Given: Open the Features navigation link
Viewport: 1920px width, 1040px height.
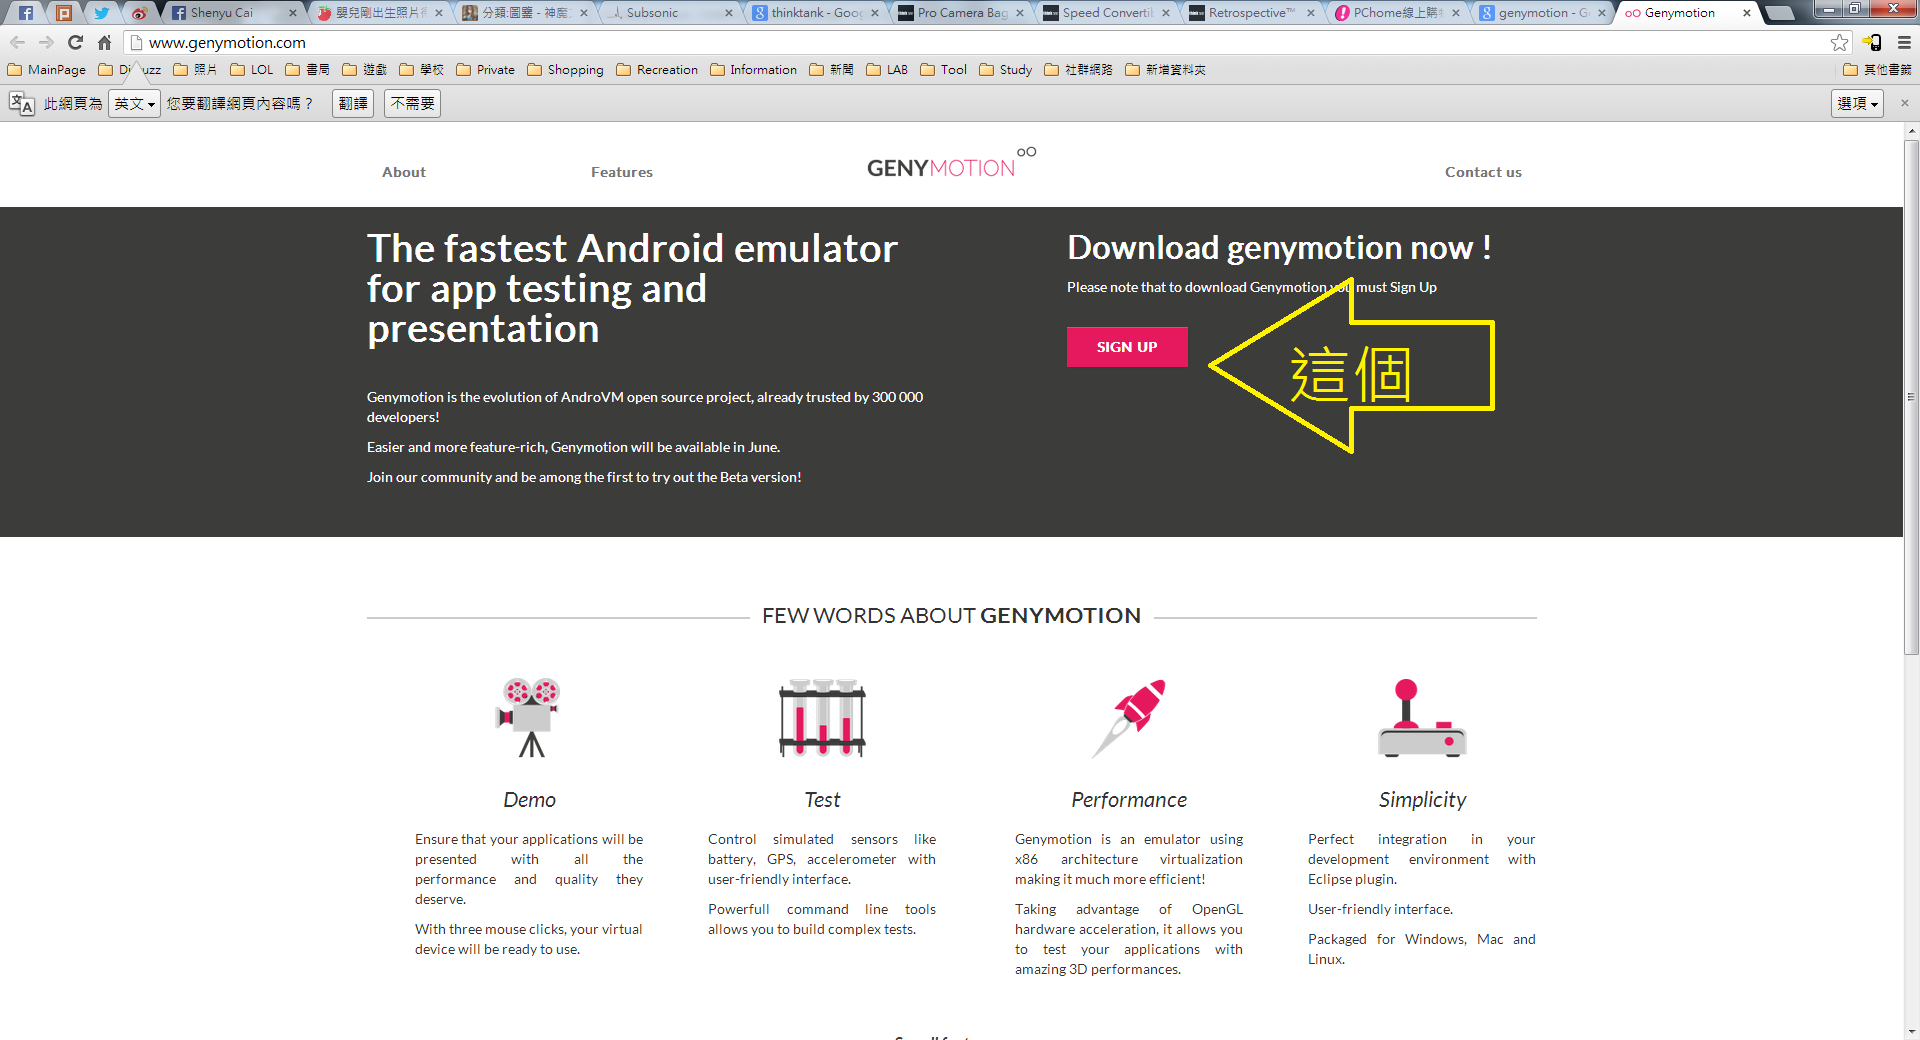Looking at the screenshot, I should point(621,172).
